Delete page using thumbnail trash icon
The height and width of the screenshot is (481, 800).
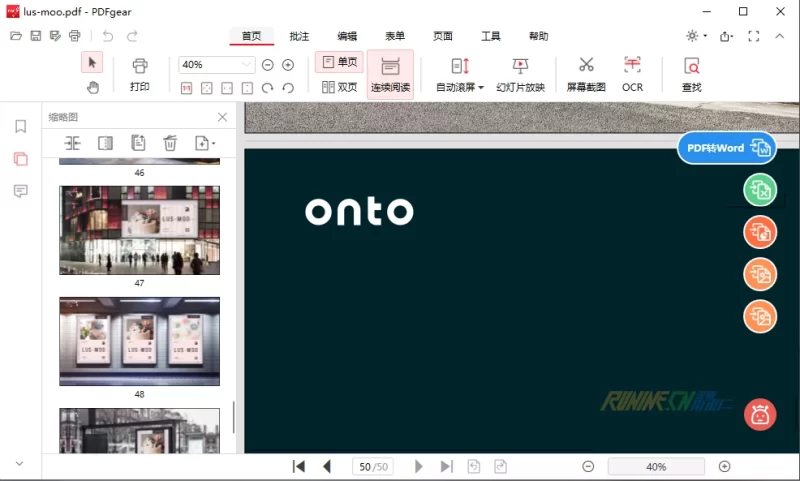(170, 143)
